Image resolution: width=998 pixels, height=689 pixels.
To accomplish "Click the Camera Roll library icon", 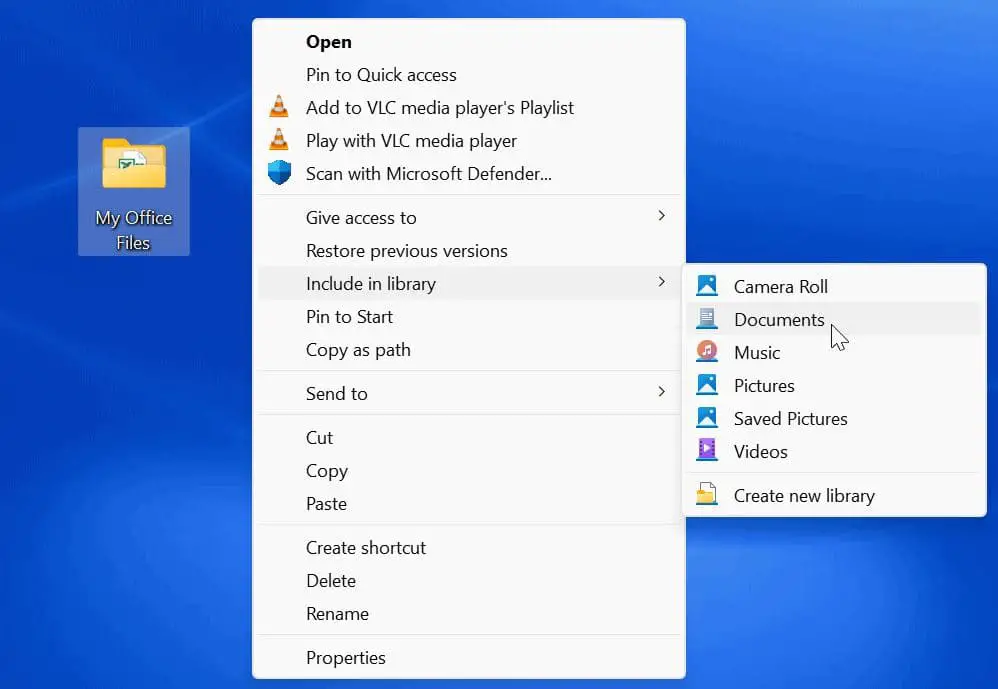I will coord(706,286).
